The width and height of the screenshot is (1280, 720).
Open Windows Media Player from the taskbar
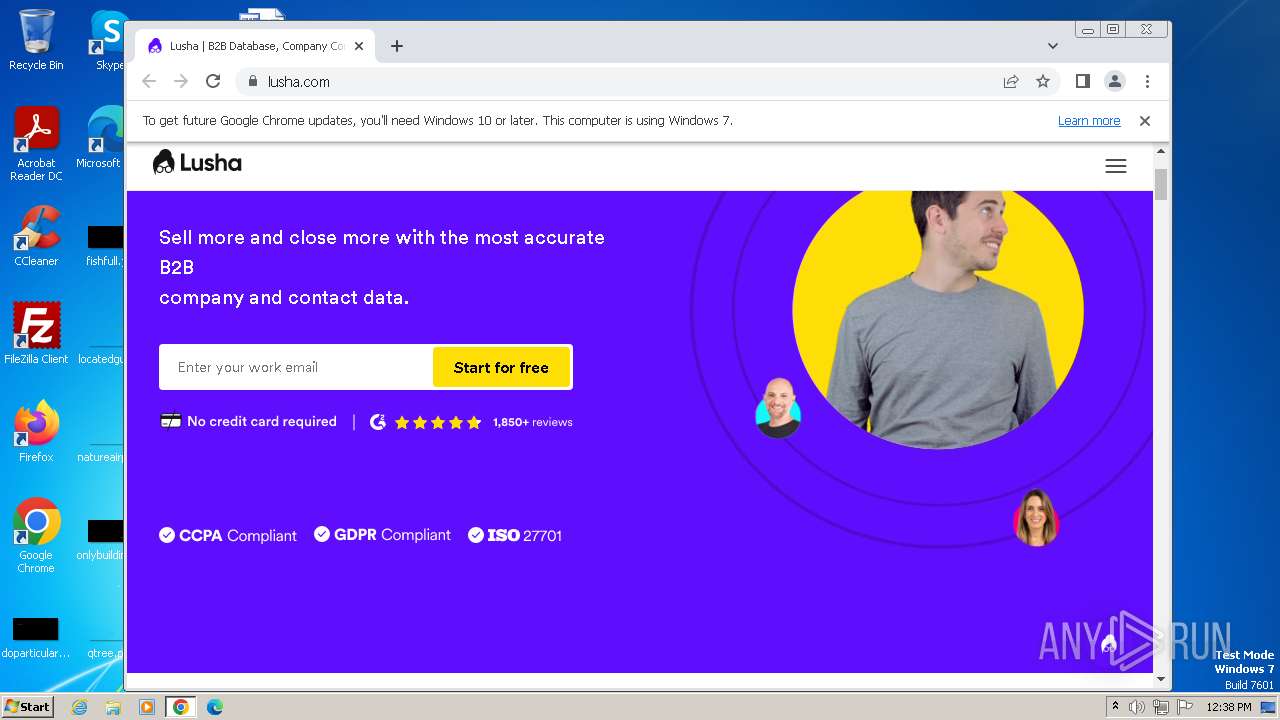click(x=147, y=707)
